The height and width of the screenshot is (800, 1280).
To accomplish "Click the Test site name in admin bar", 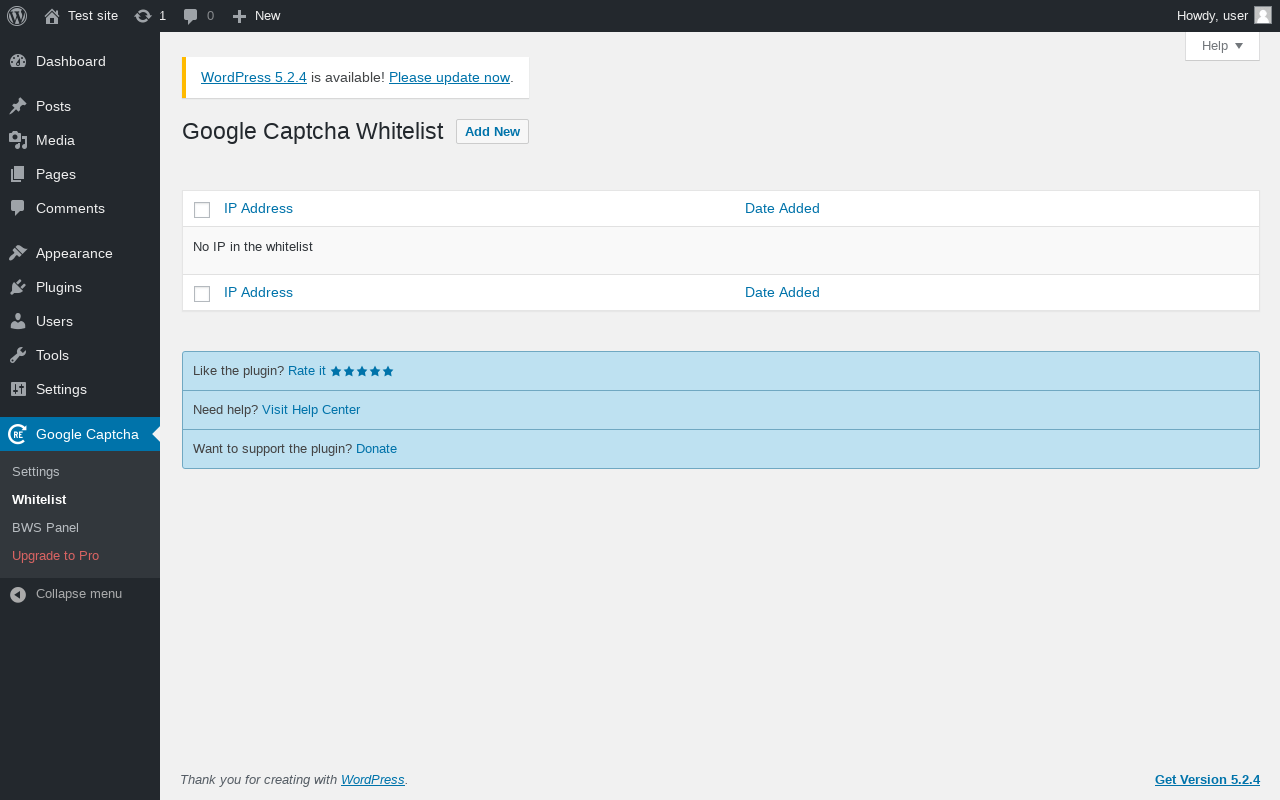I will coord(93,15).
